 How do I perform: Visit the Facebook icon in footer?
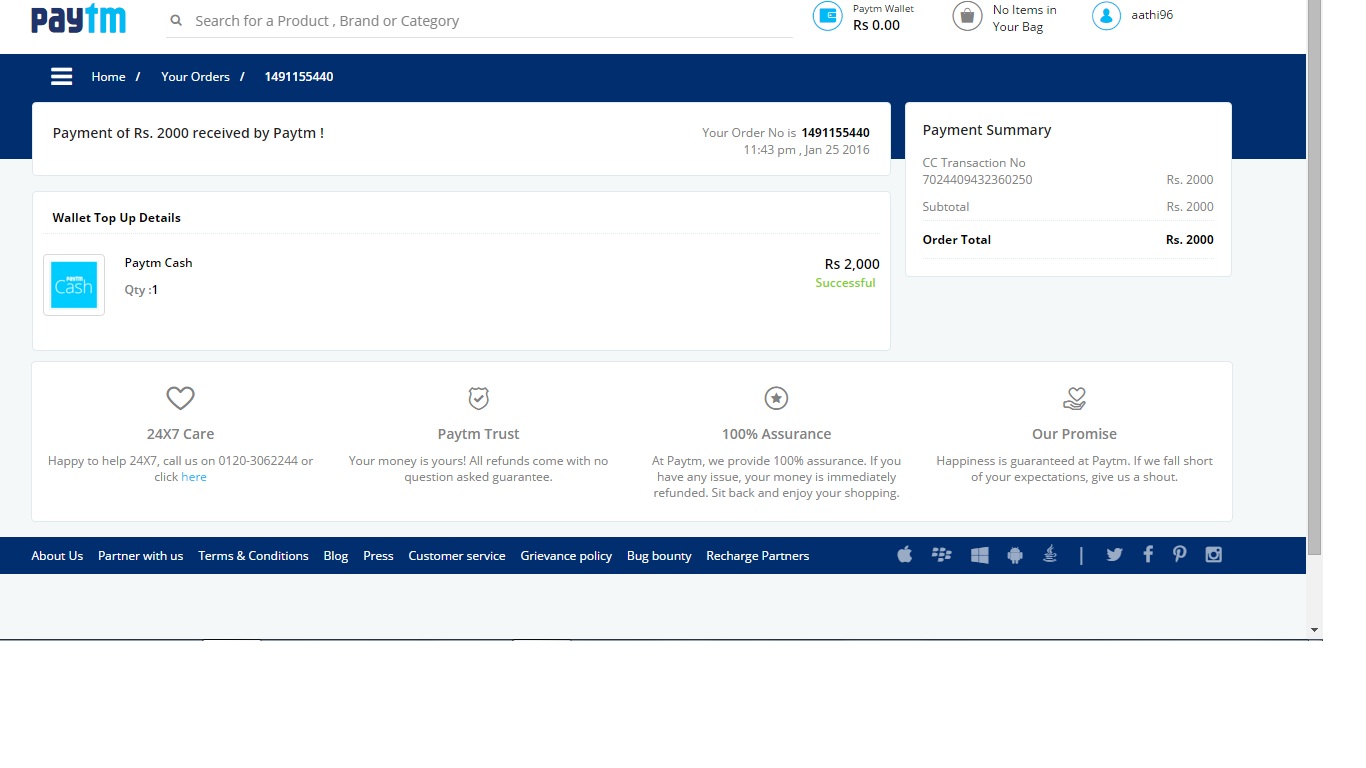1148,555
